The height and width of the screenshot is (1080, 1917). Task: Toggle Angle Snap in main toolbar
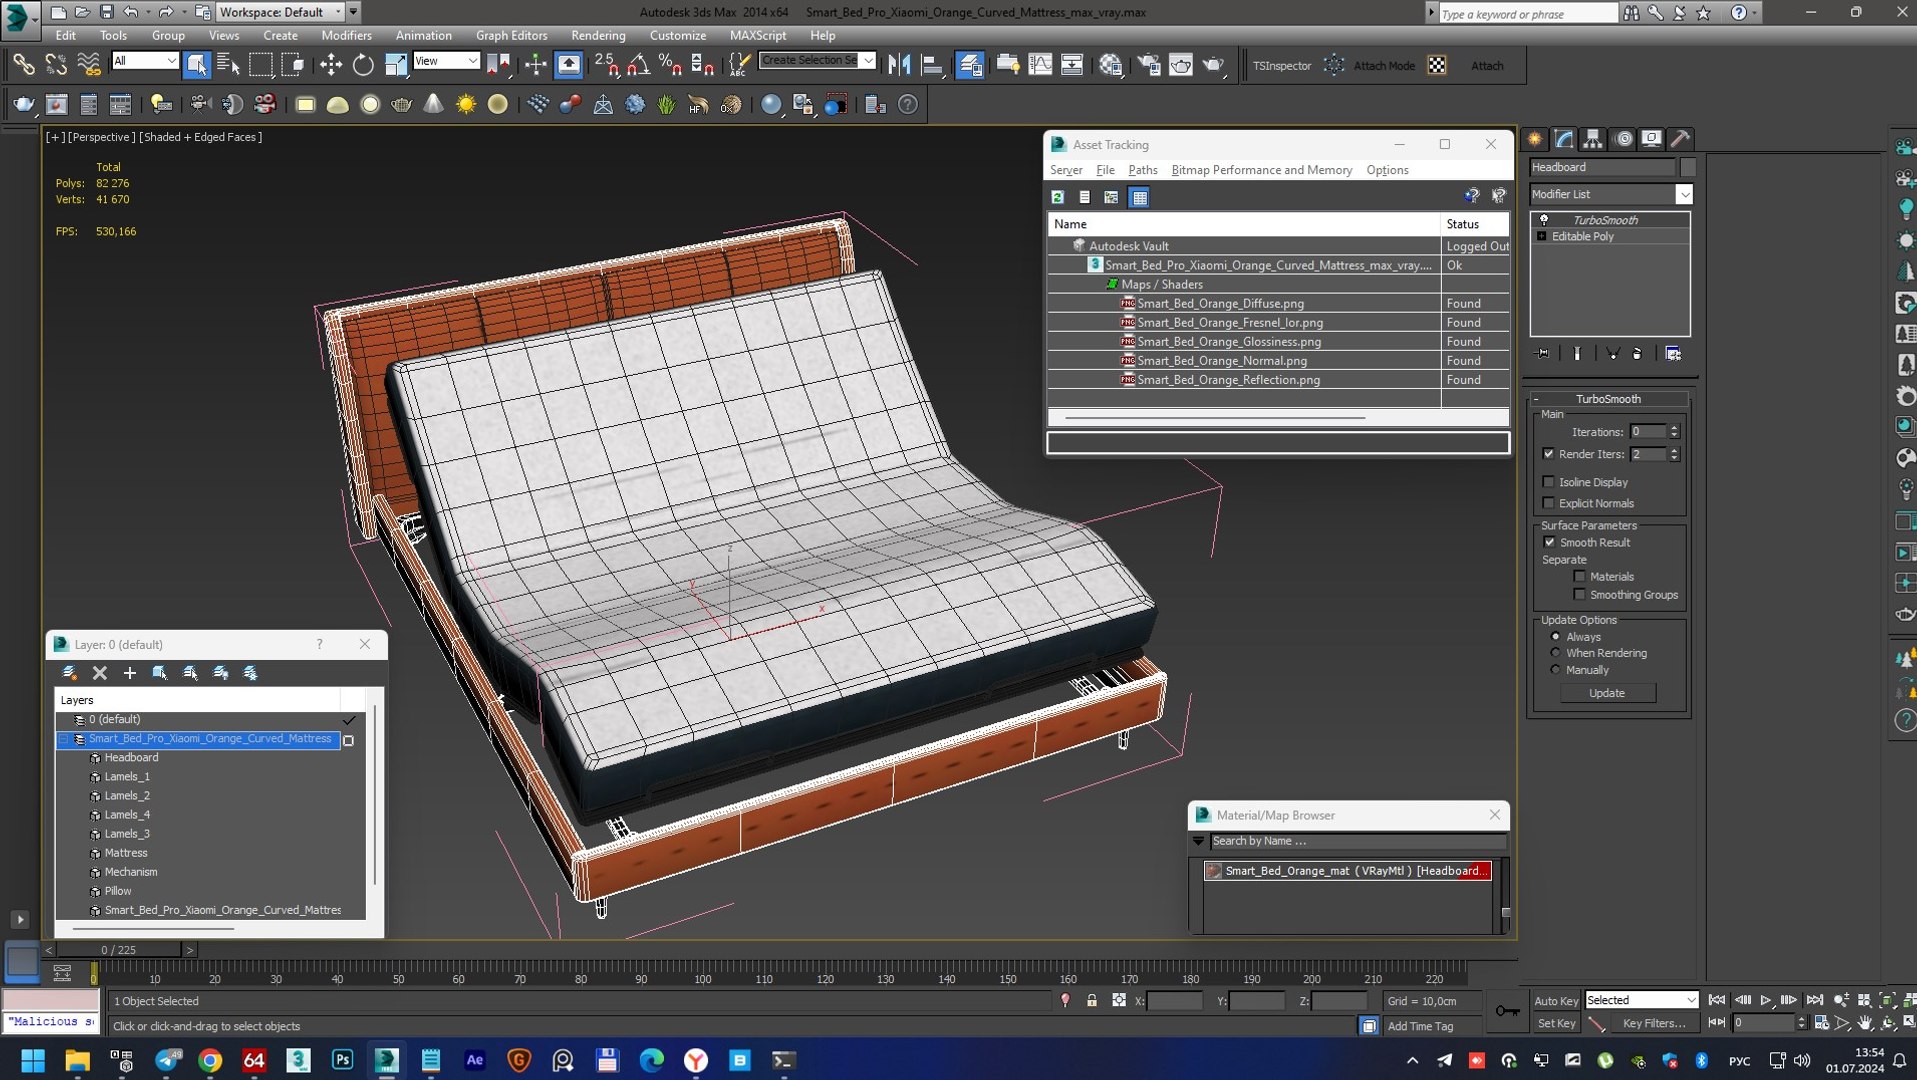[638, 65]
